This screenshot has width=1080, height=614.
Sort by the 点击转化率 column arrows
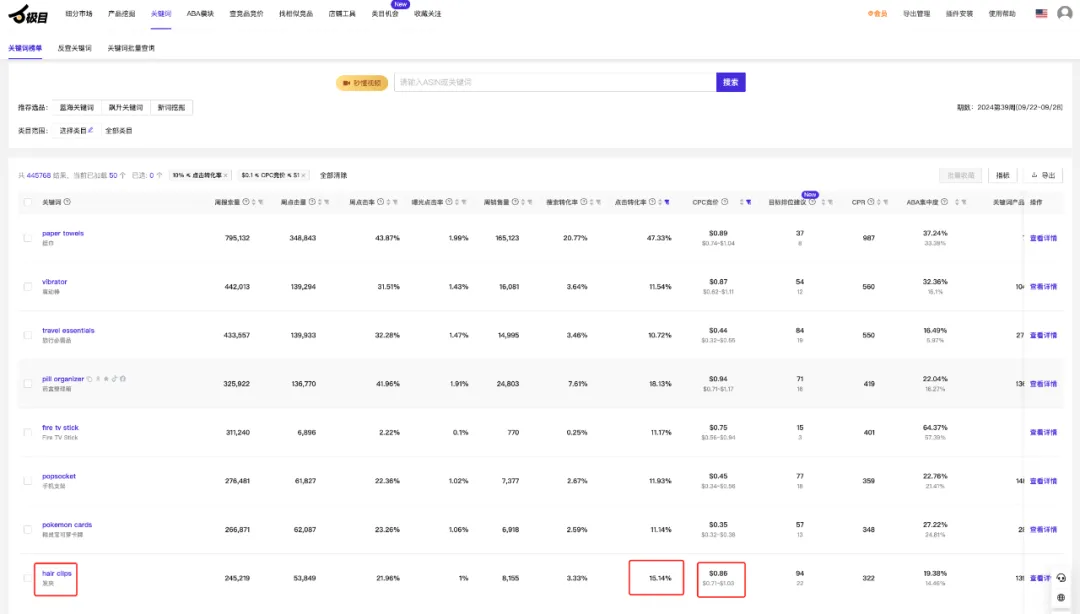click(x=660, y=203)
